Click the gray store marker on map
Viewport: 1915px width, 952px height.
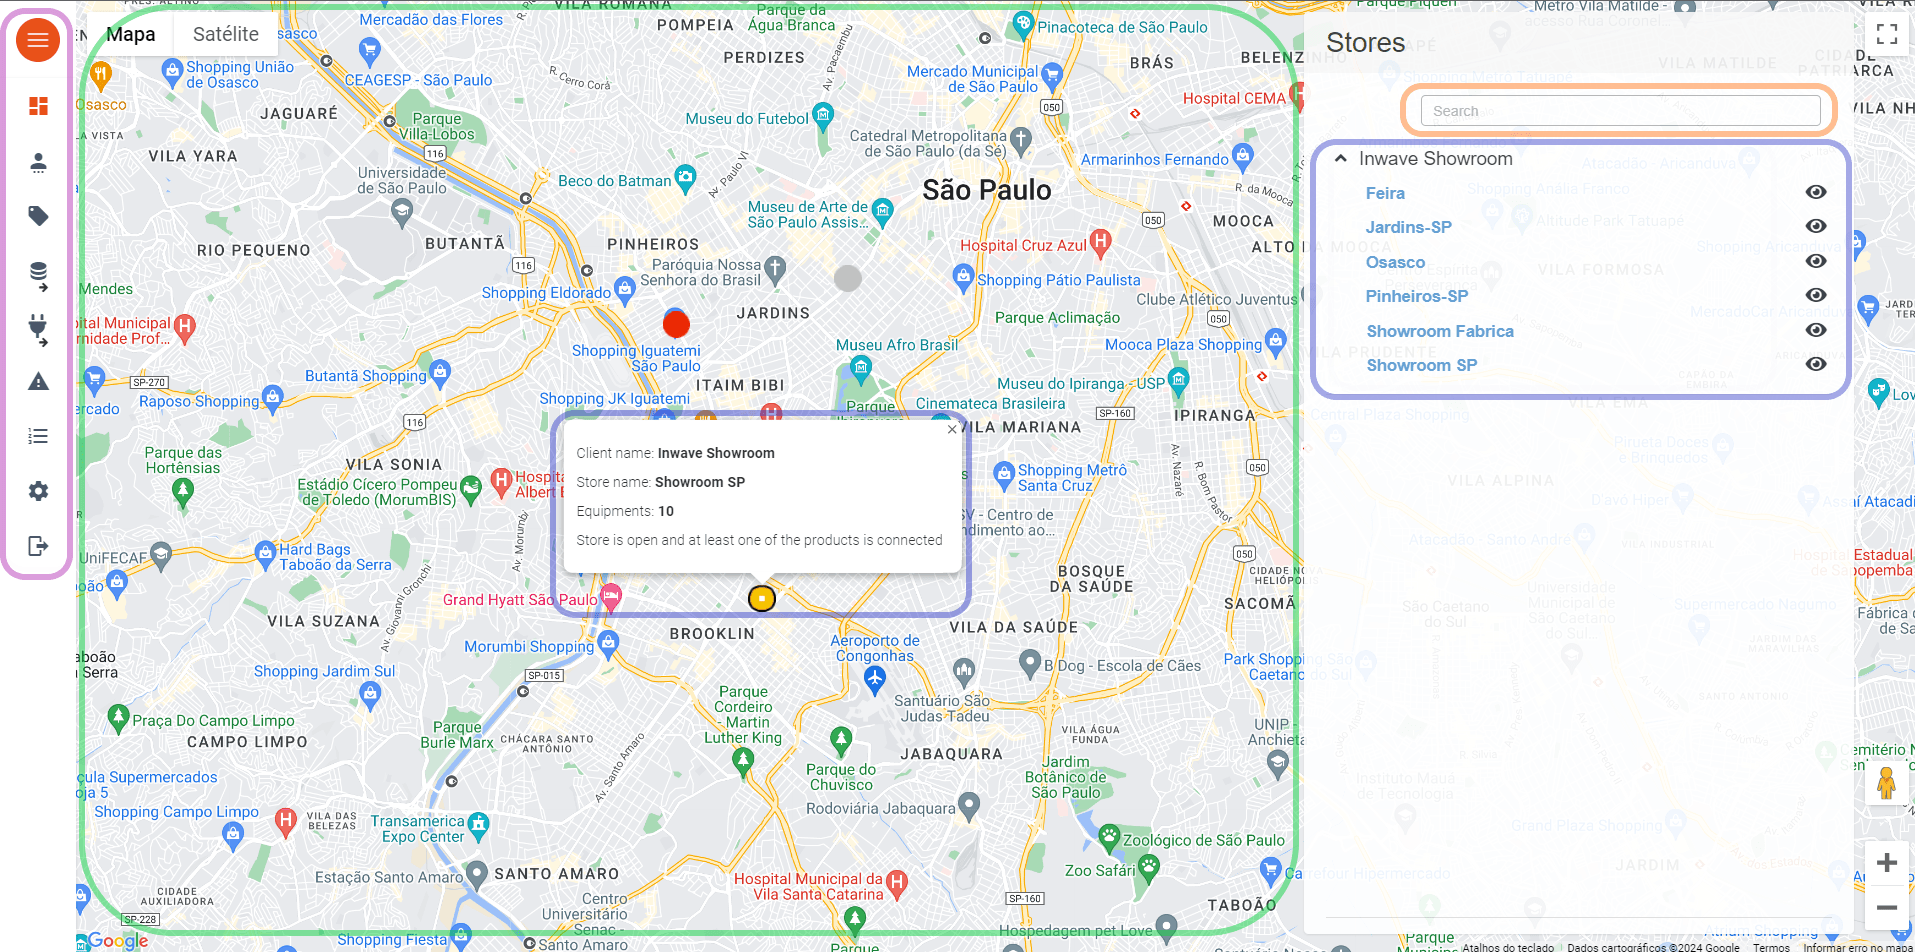click(x=848, y=278)
